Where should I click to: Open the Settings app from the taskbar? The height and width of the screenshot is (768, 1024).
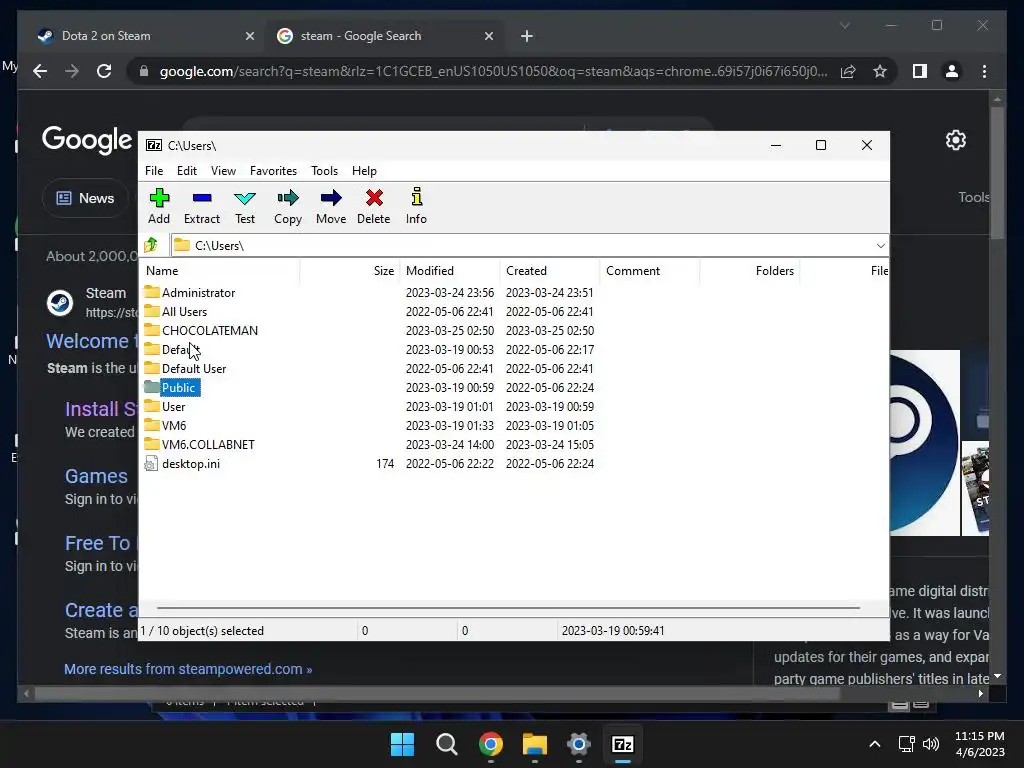[x=579, y=744]
